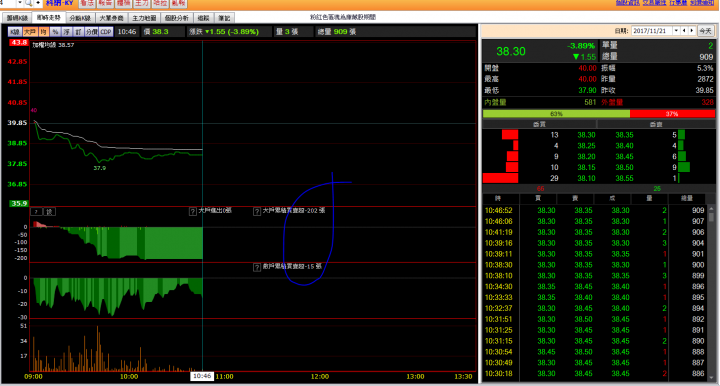The height and width of the screenshot is (386, 720).
Task: Open the 個股分析 tab
Action: pyautogui.click(x=177, y=18)
